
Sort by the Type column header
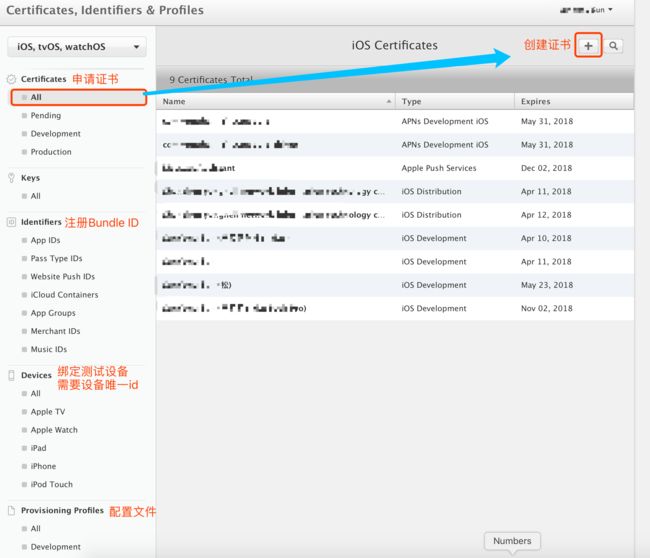point(455,102)
